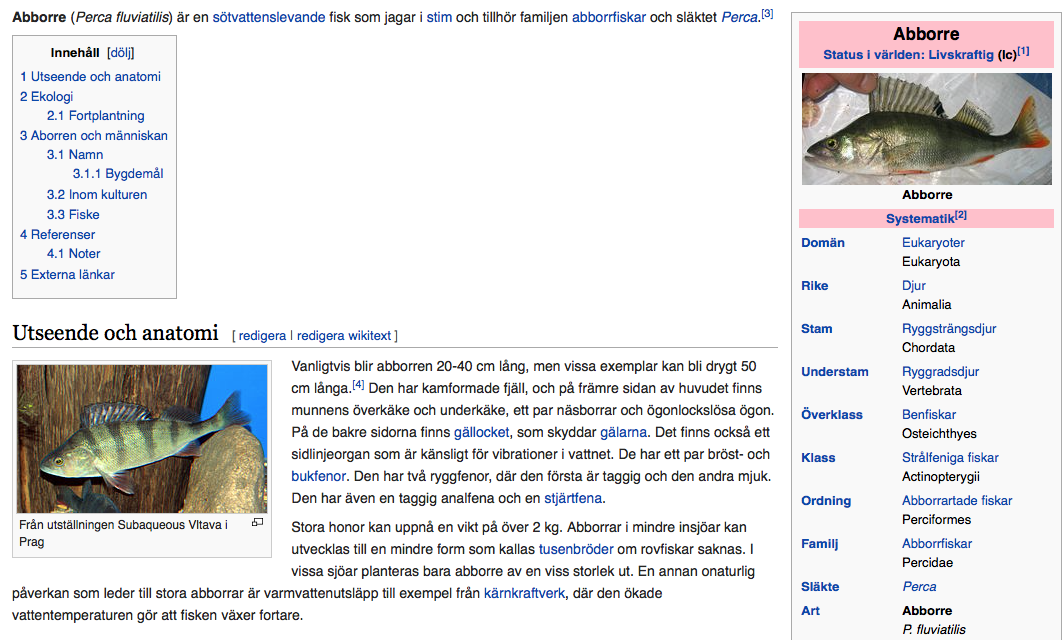Click the Ordning label in infobox

click(826, 501)
